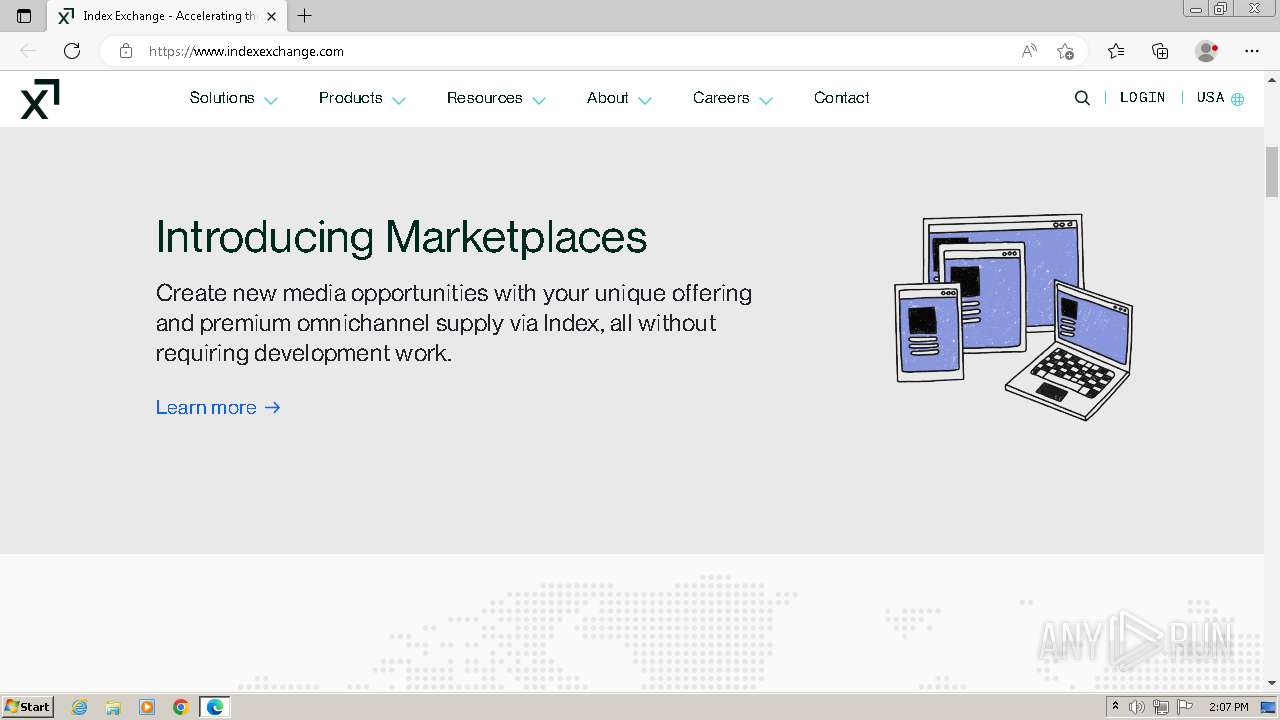Expand the Resources menu chevron
1280x720 pixels.
point(539,100)
